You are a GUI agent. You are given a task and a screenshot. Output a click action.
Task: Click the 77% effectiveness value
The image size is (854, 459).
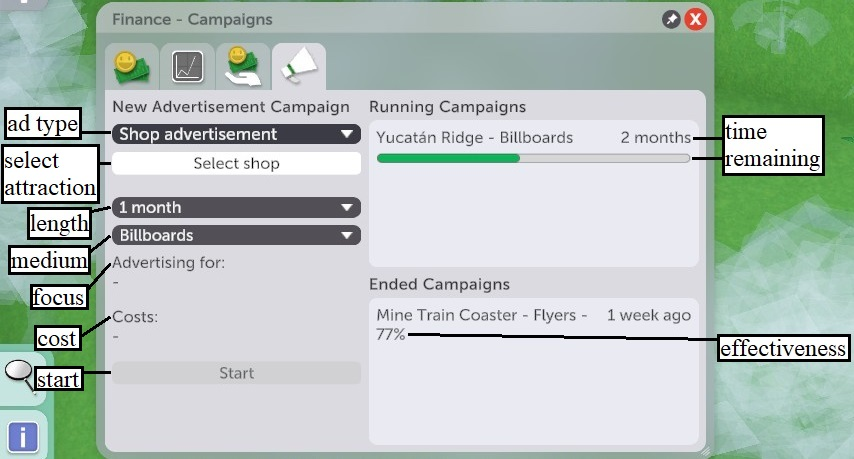click(x=391, y=335)
